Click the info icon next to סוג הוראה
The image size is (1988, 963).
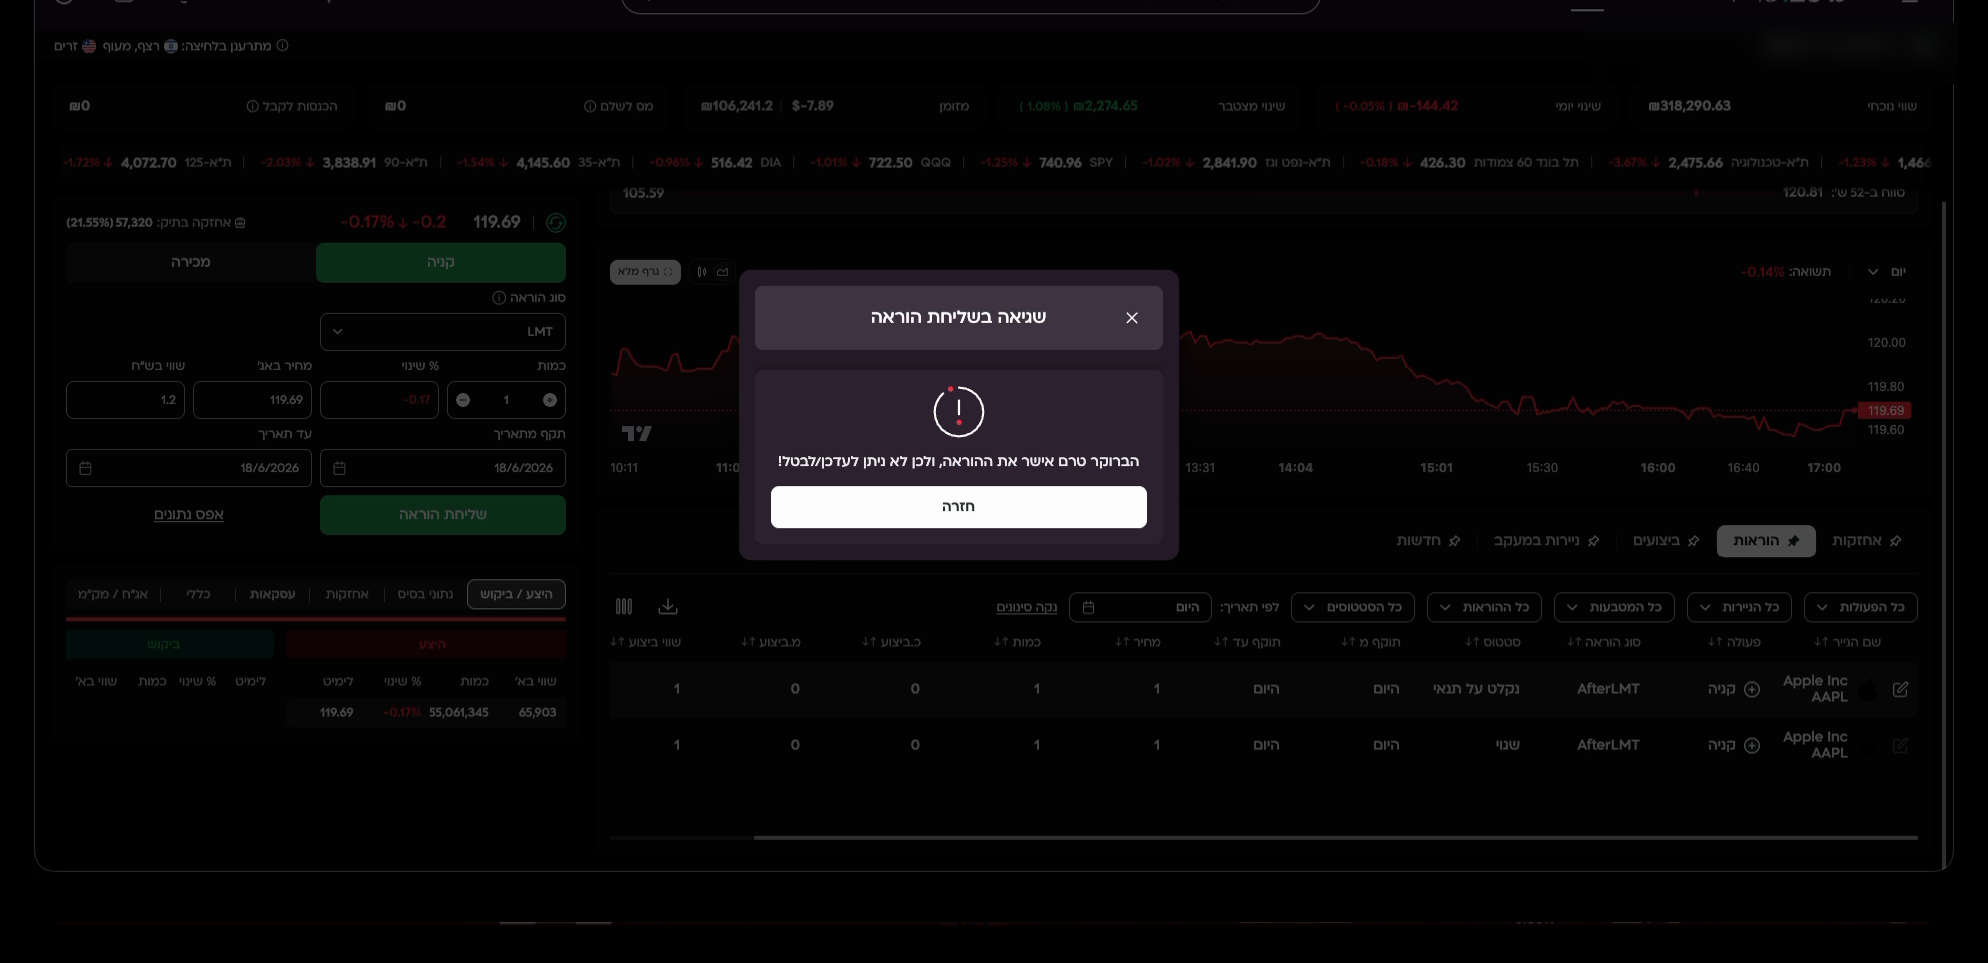pyautogui.click(x=499, y=298)
